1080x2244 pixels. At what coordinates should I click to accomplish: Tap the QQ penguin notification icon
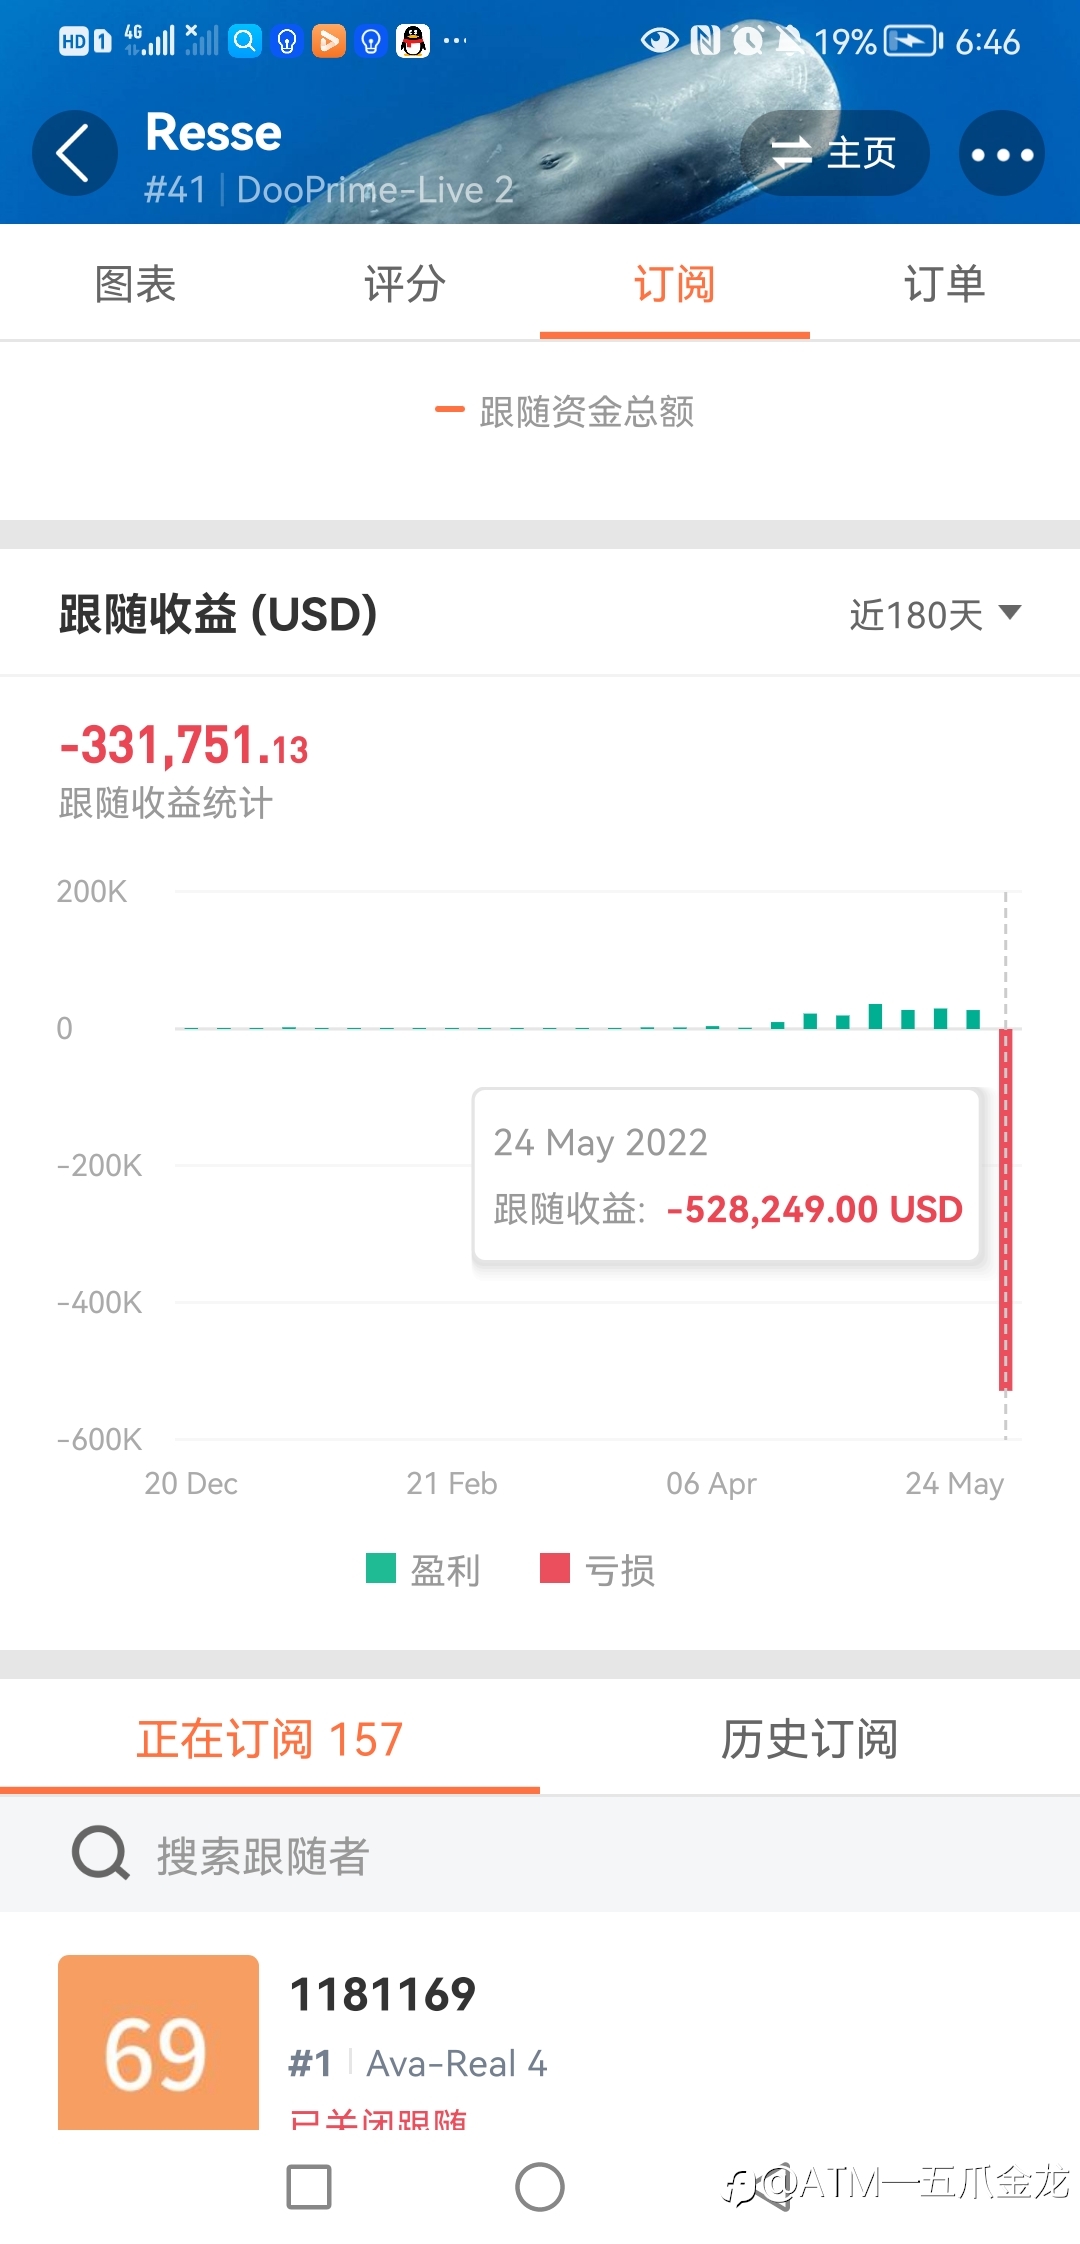pos(413,41)
